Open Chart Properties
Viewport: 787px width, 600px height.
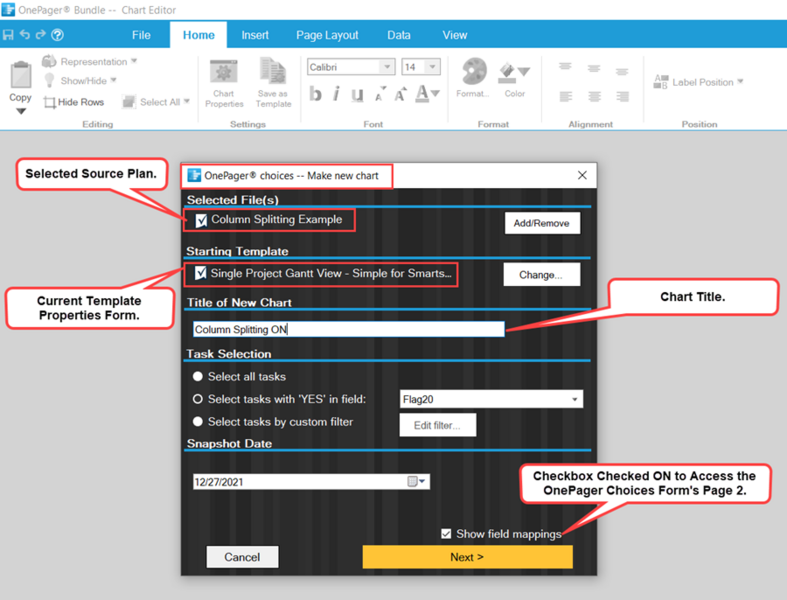click(x=224, y=83)
